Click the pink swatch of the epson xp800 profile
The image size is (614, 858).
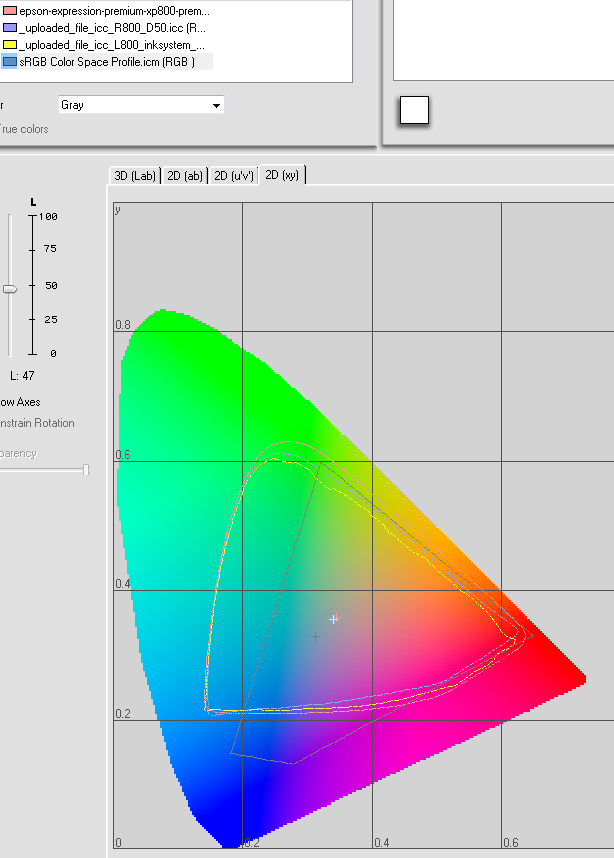[x=10, y=11]
